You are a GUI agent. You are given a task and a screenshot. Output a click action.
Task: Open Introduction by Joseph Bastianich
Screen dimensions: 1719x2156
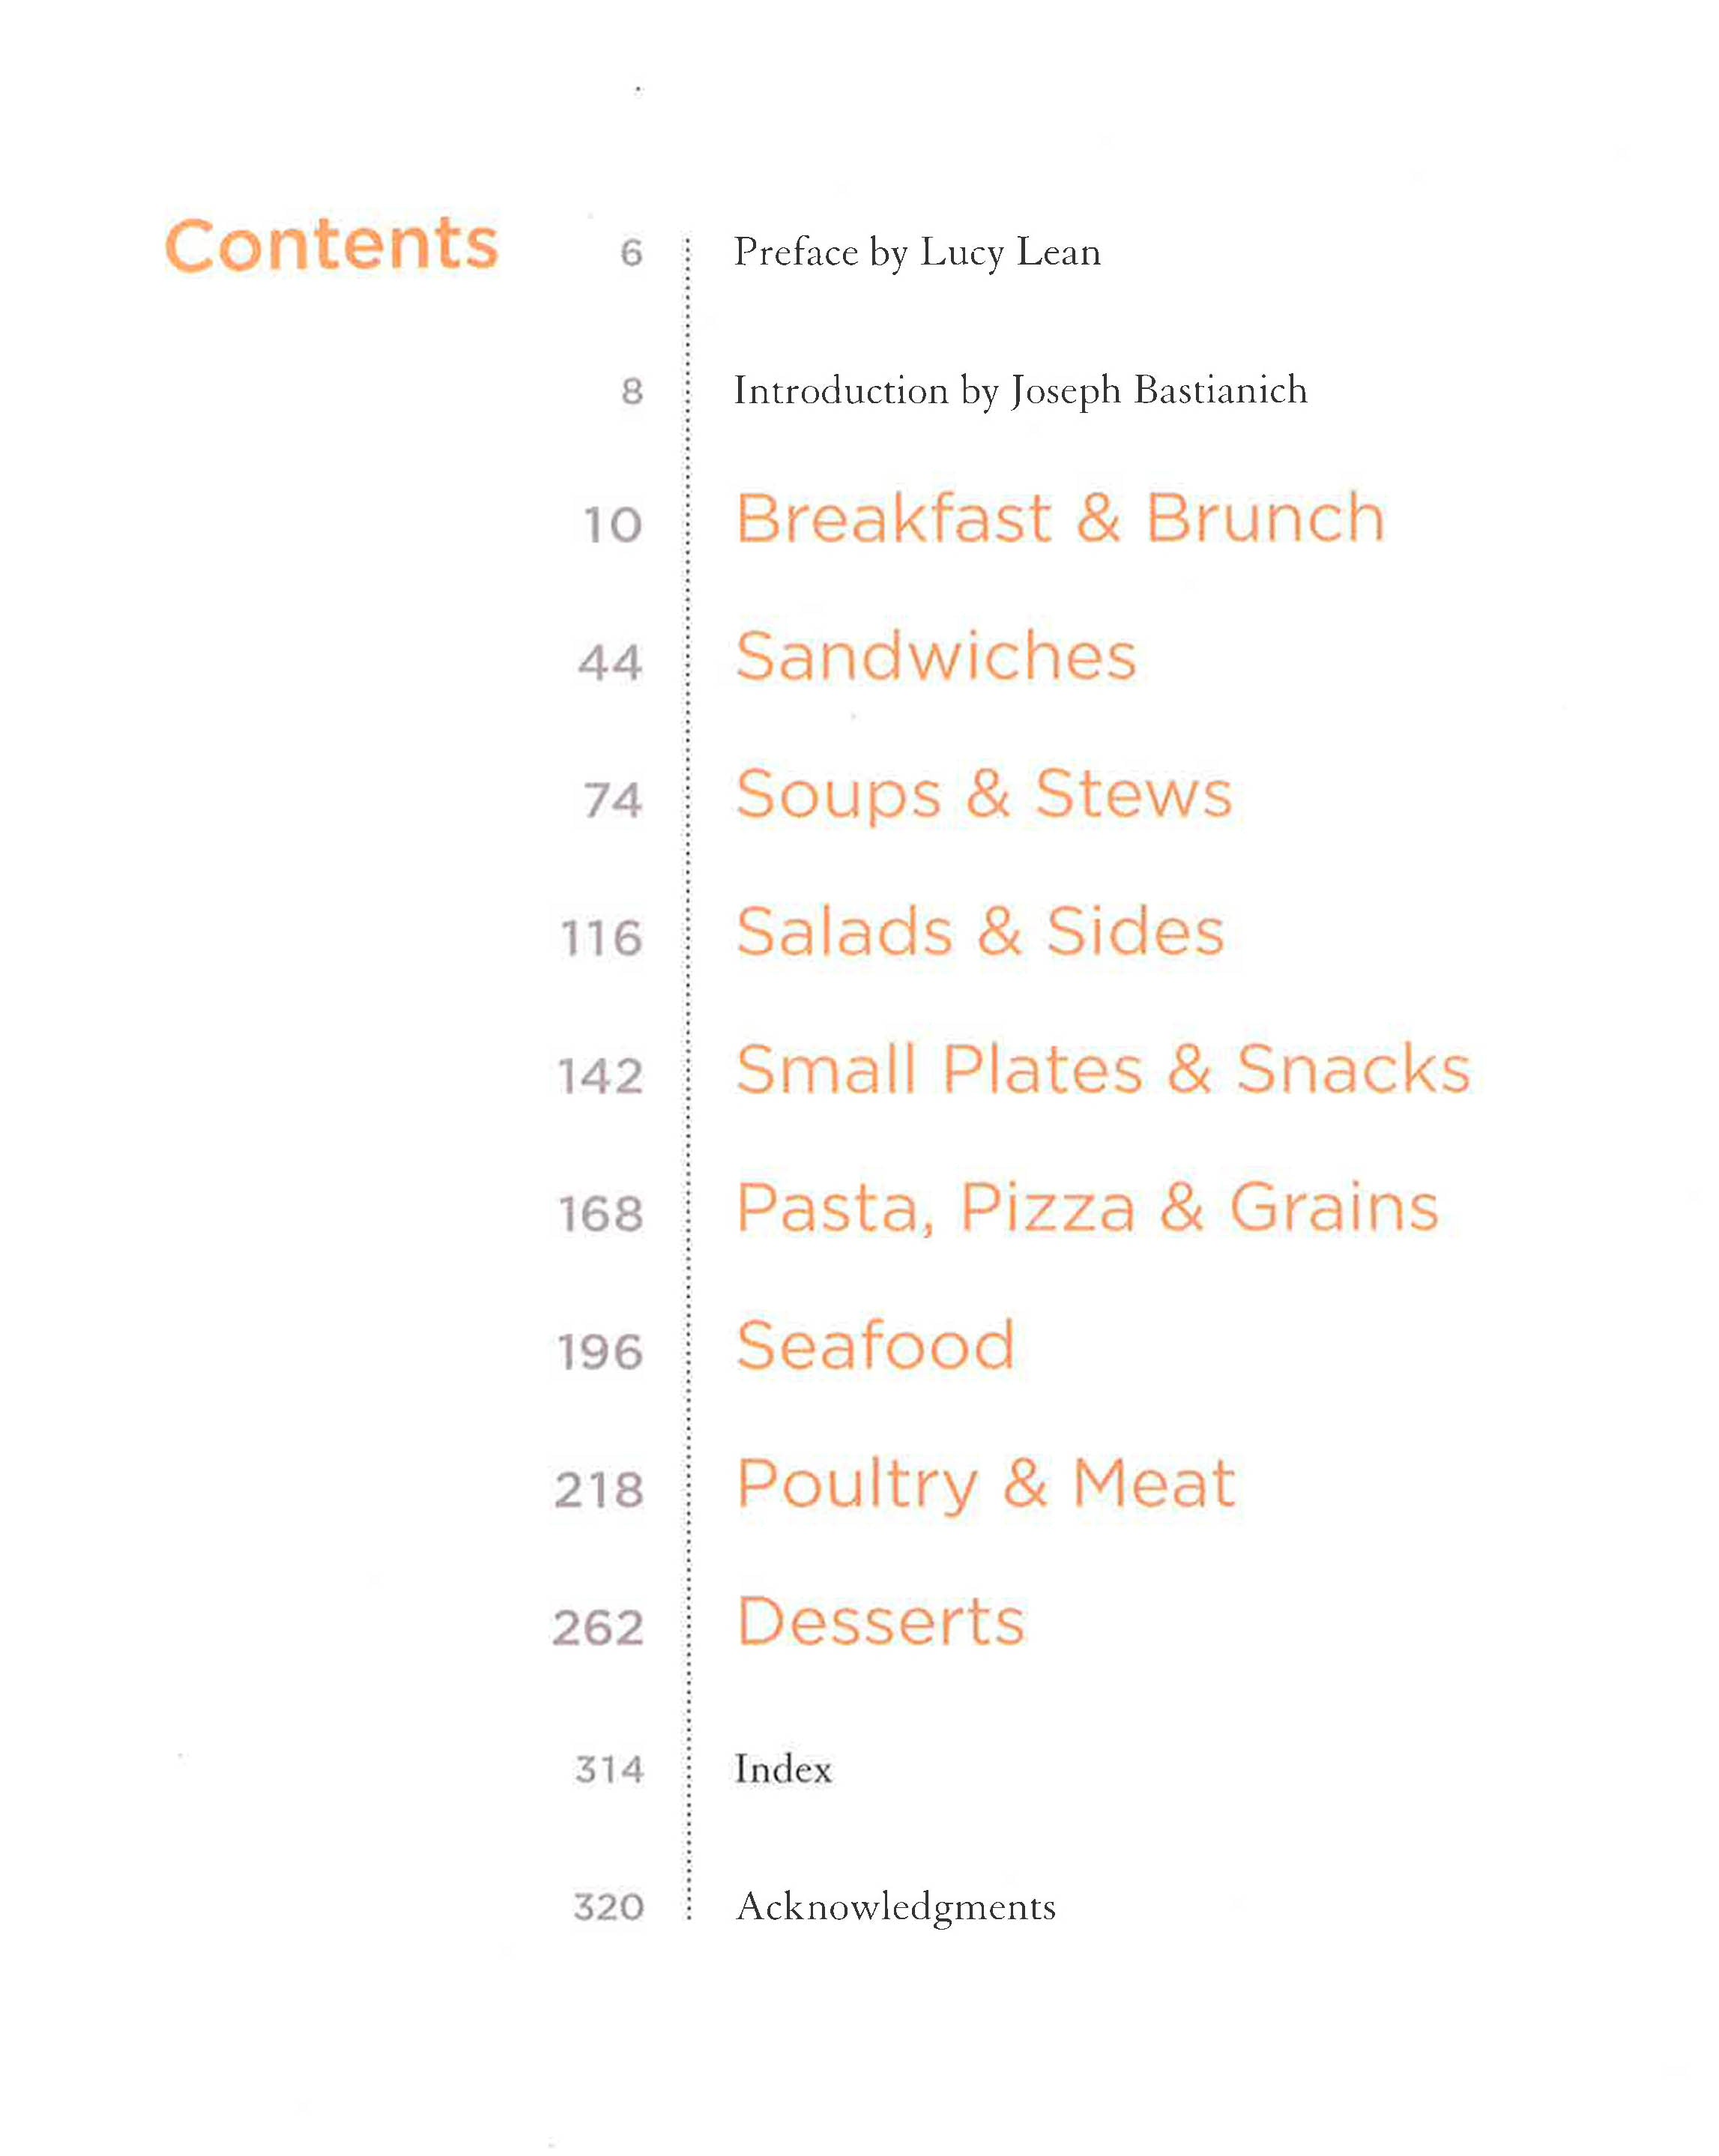click(1020, 390)
